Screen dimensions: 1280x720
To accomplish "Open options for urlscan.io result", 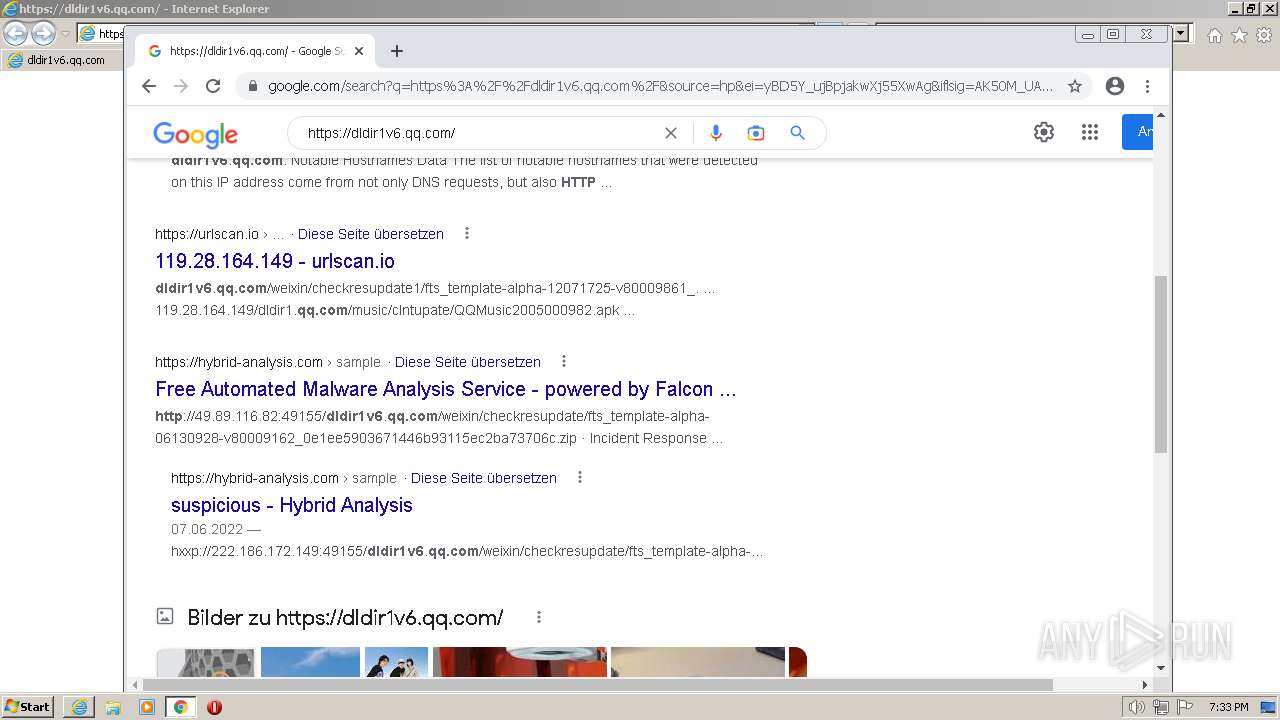I will point(467,234).
